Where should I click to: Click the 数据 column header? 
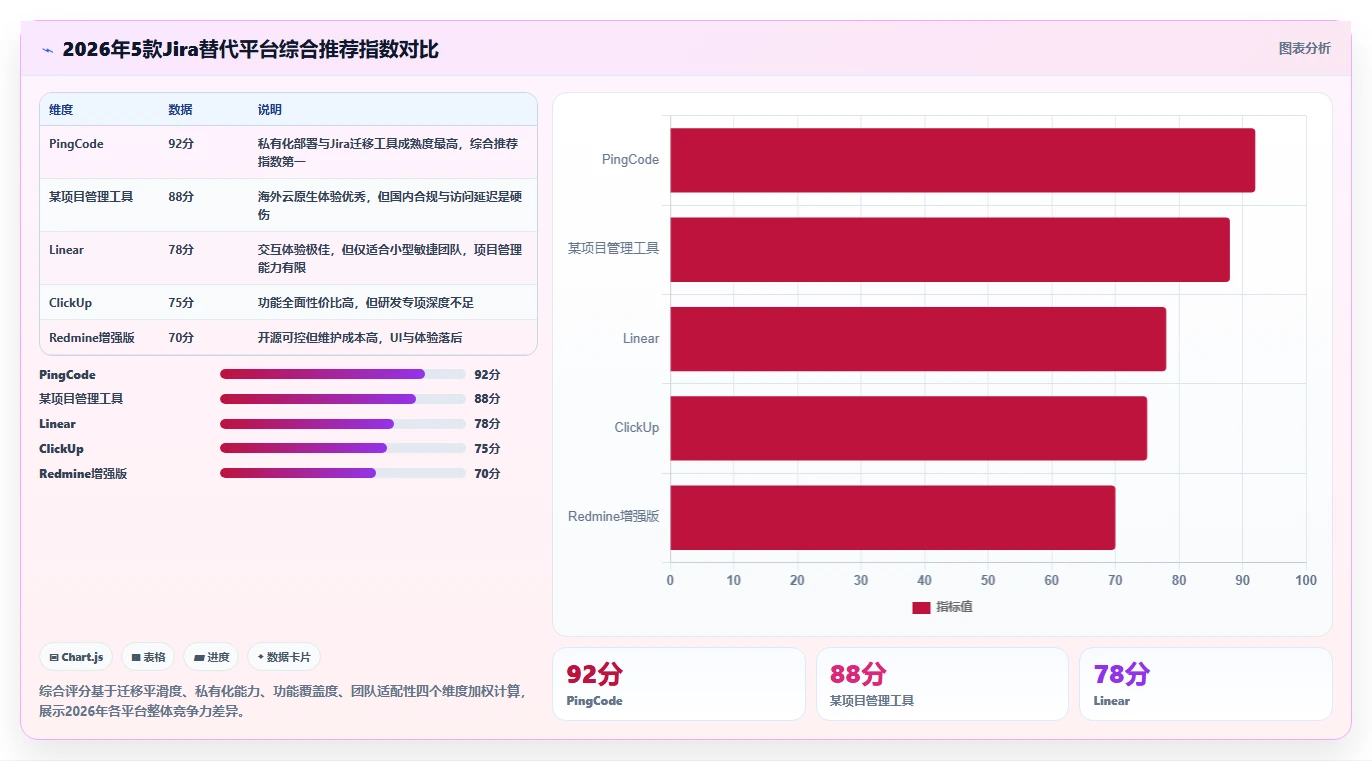[x=180, y=110]
